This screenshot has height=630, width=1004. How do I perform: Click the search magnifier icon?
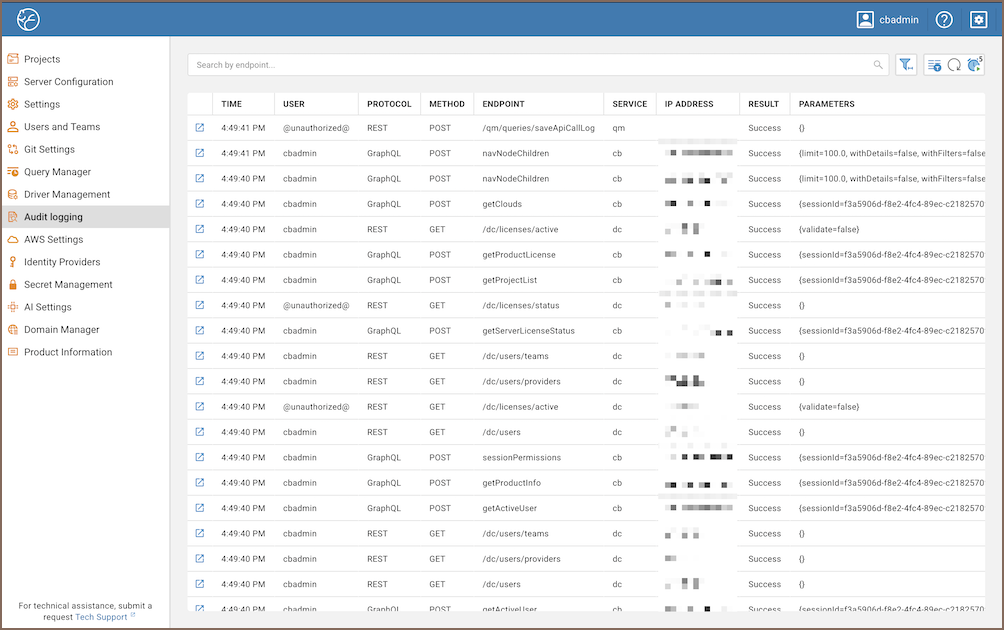point(878,65)
